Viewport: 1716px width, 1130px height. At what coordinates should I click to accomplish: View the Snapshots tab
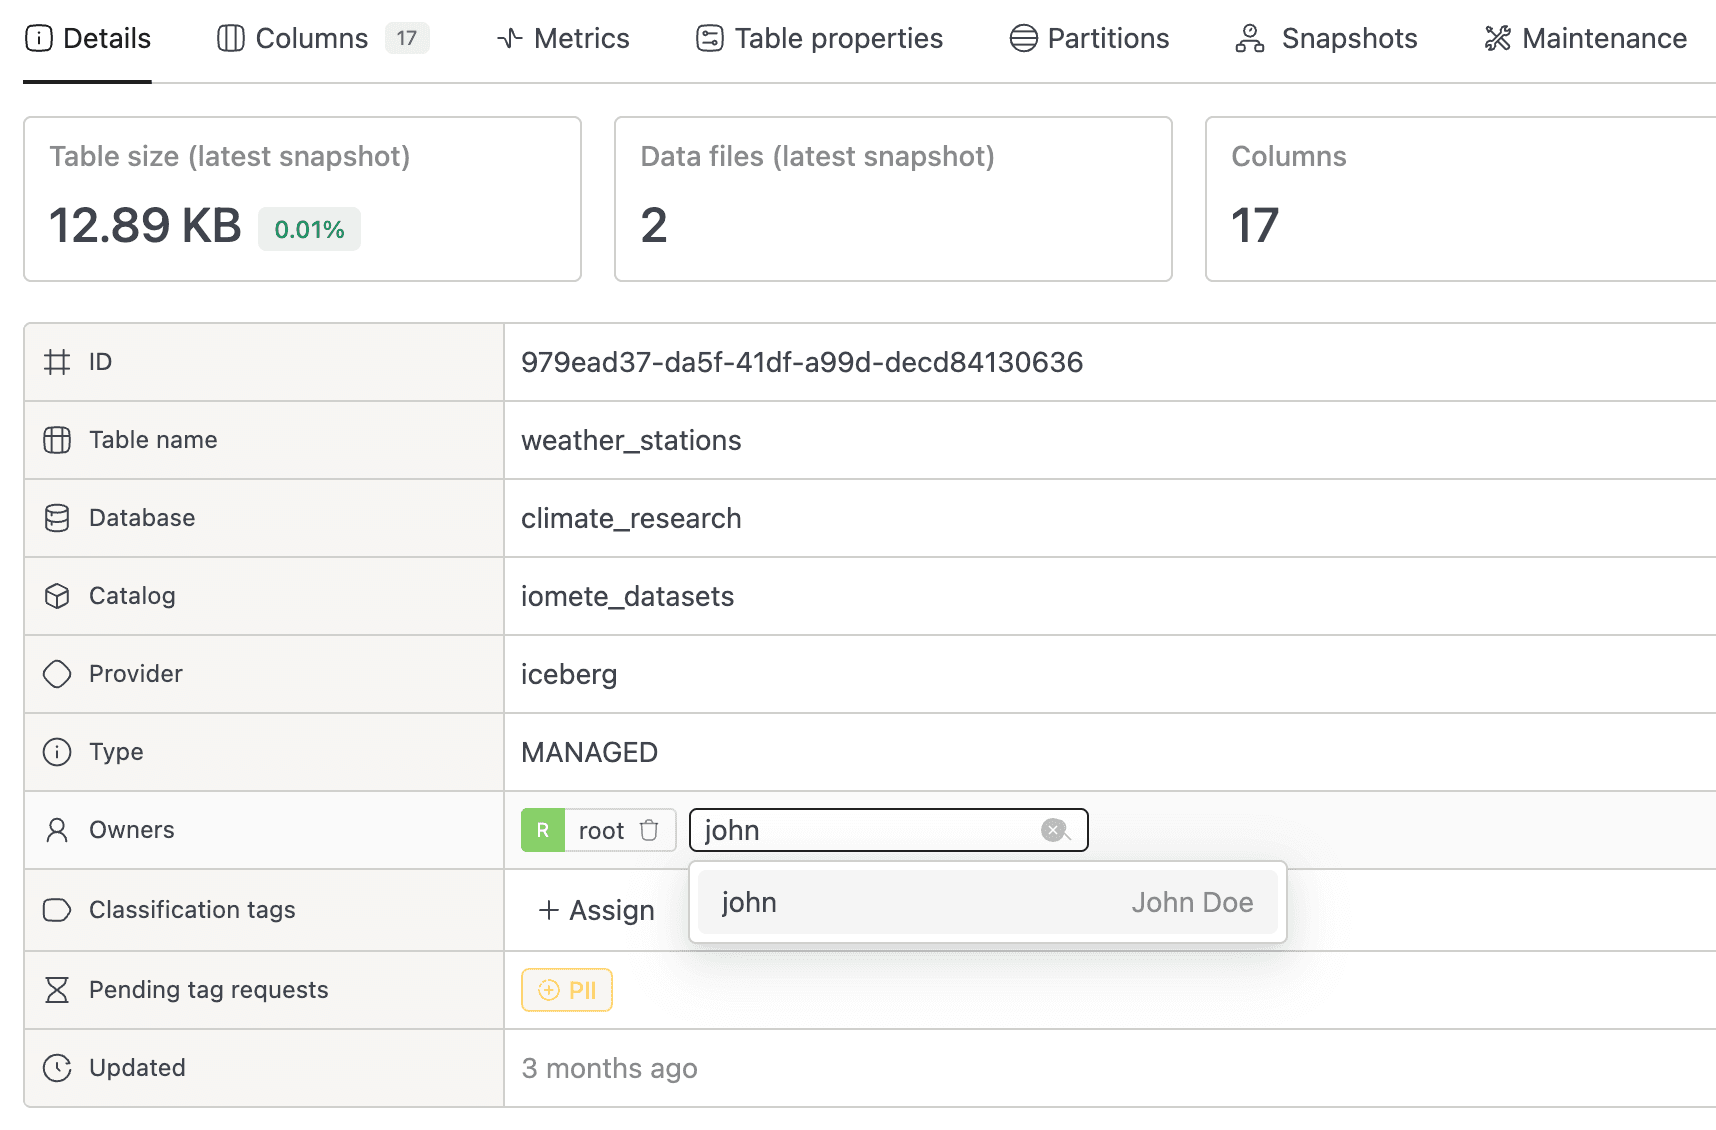[x=1326, y=38]
